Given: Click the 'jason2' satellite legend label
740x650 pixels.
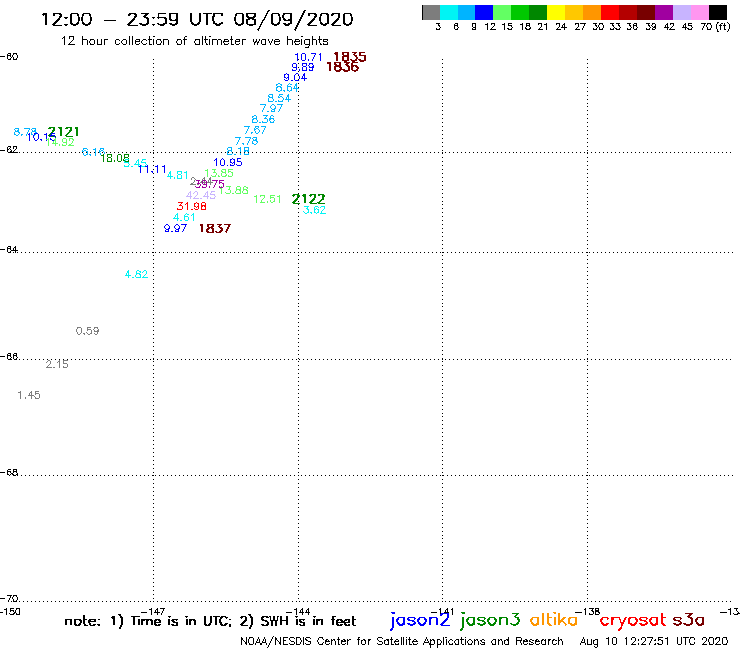Looking at the screenshot, I should coord(420,620).
